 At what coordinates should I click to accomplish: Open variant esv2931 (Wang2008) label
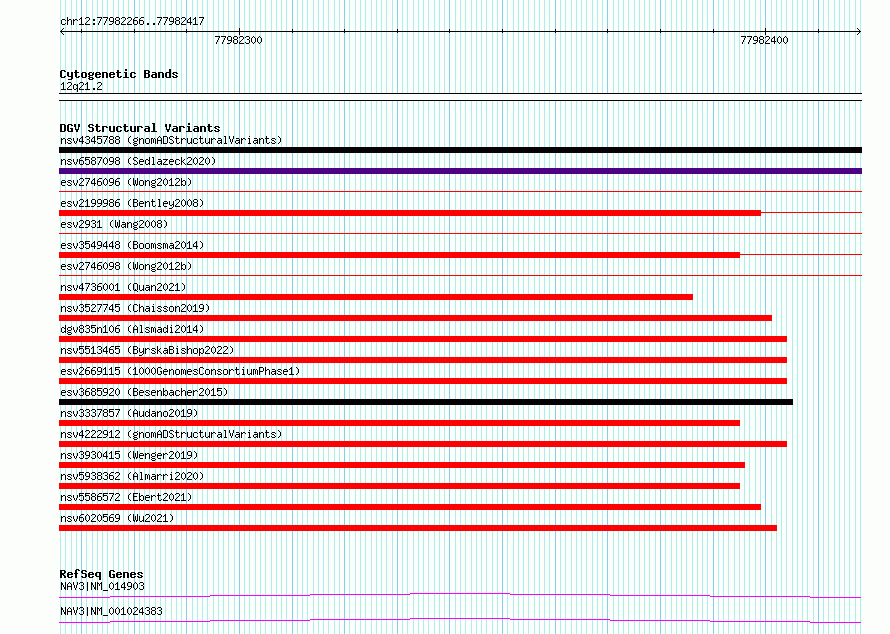114,224
